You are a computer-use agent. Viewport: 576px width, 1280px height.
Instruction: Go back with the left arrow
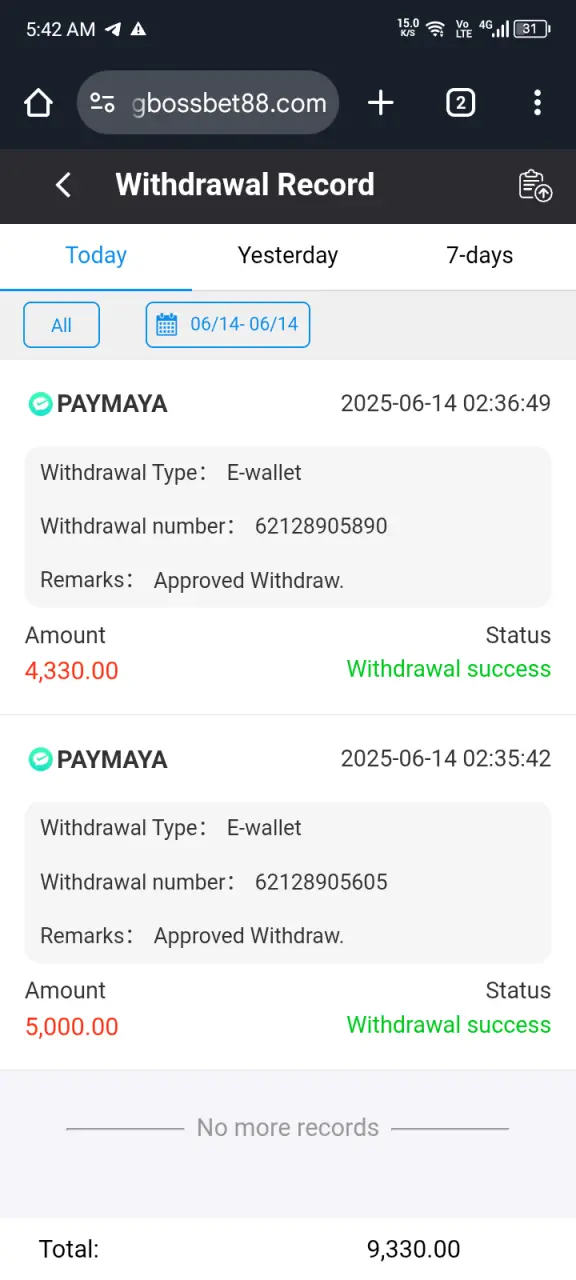pyautogui.click(x=63, y=185)
